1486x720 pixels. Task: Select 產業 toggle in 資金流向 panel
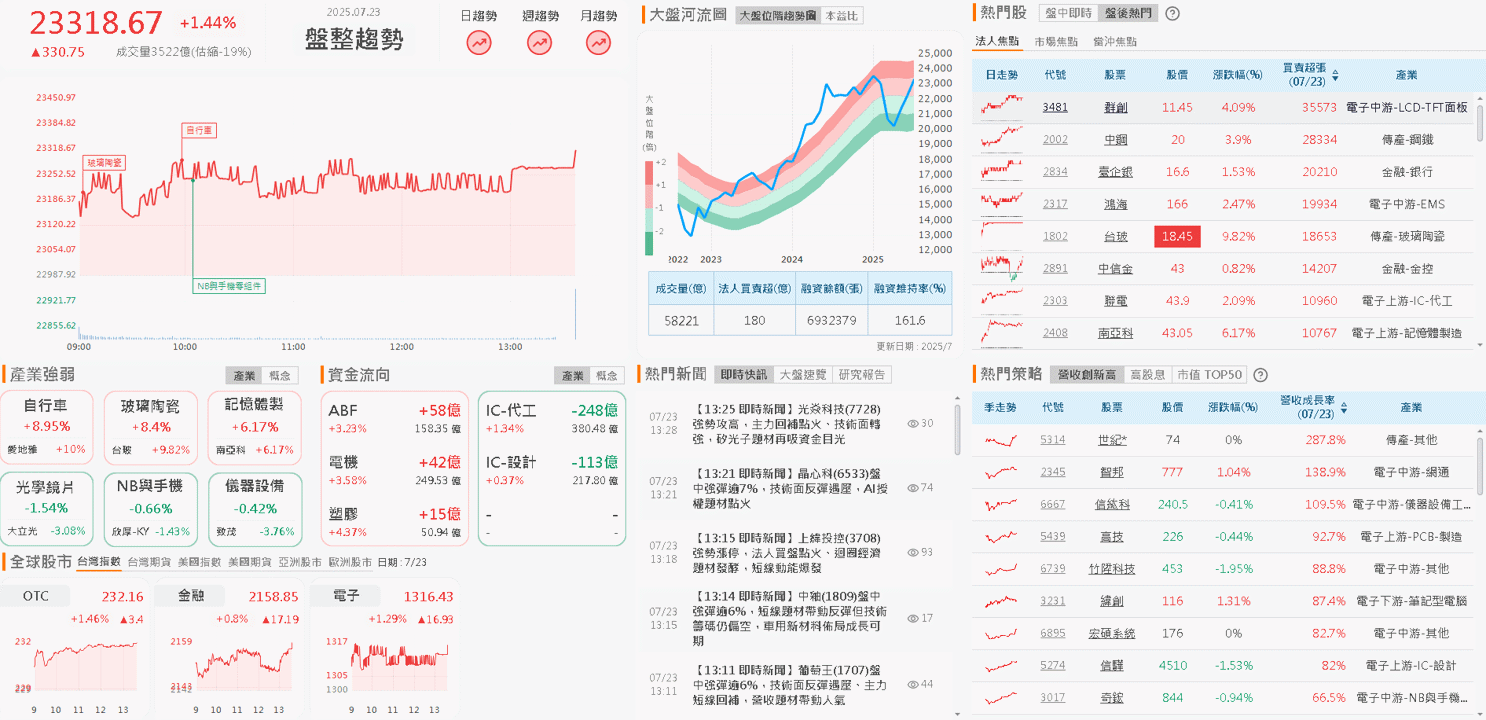click(x=573, y=375)
